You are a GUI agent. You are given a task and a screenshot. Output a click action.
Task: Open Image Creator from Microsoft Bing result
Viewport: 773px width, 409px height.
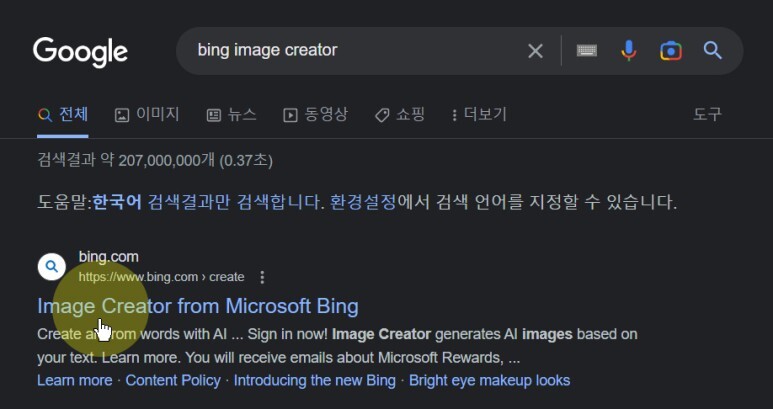[198, 306]
